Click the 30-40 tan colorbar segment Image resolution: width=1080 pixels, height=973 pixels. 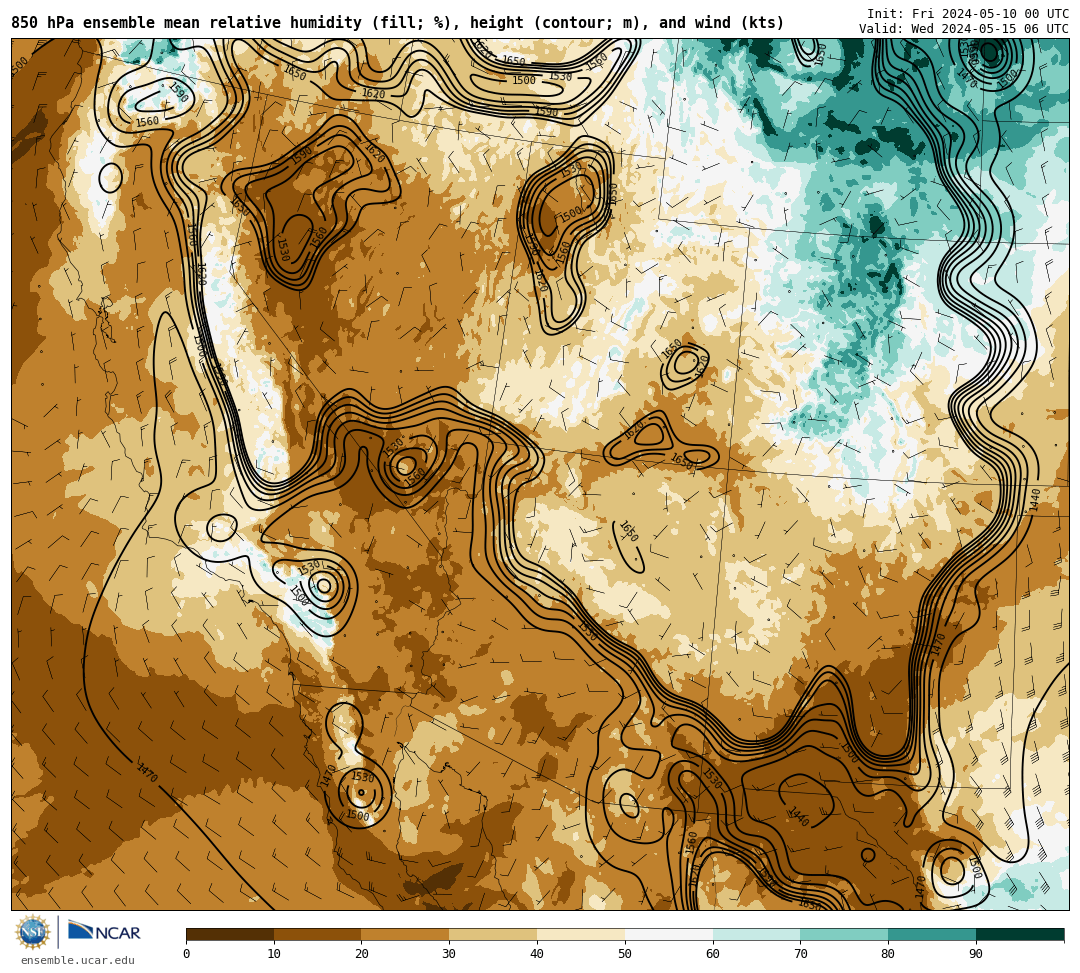(x=493, y=934)
